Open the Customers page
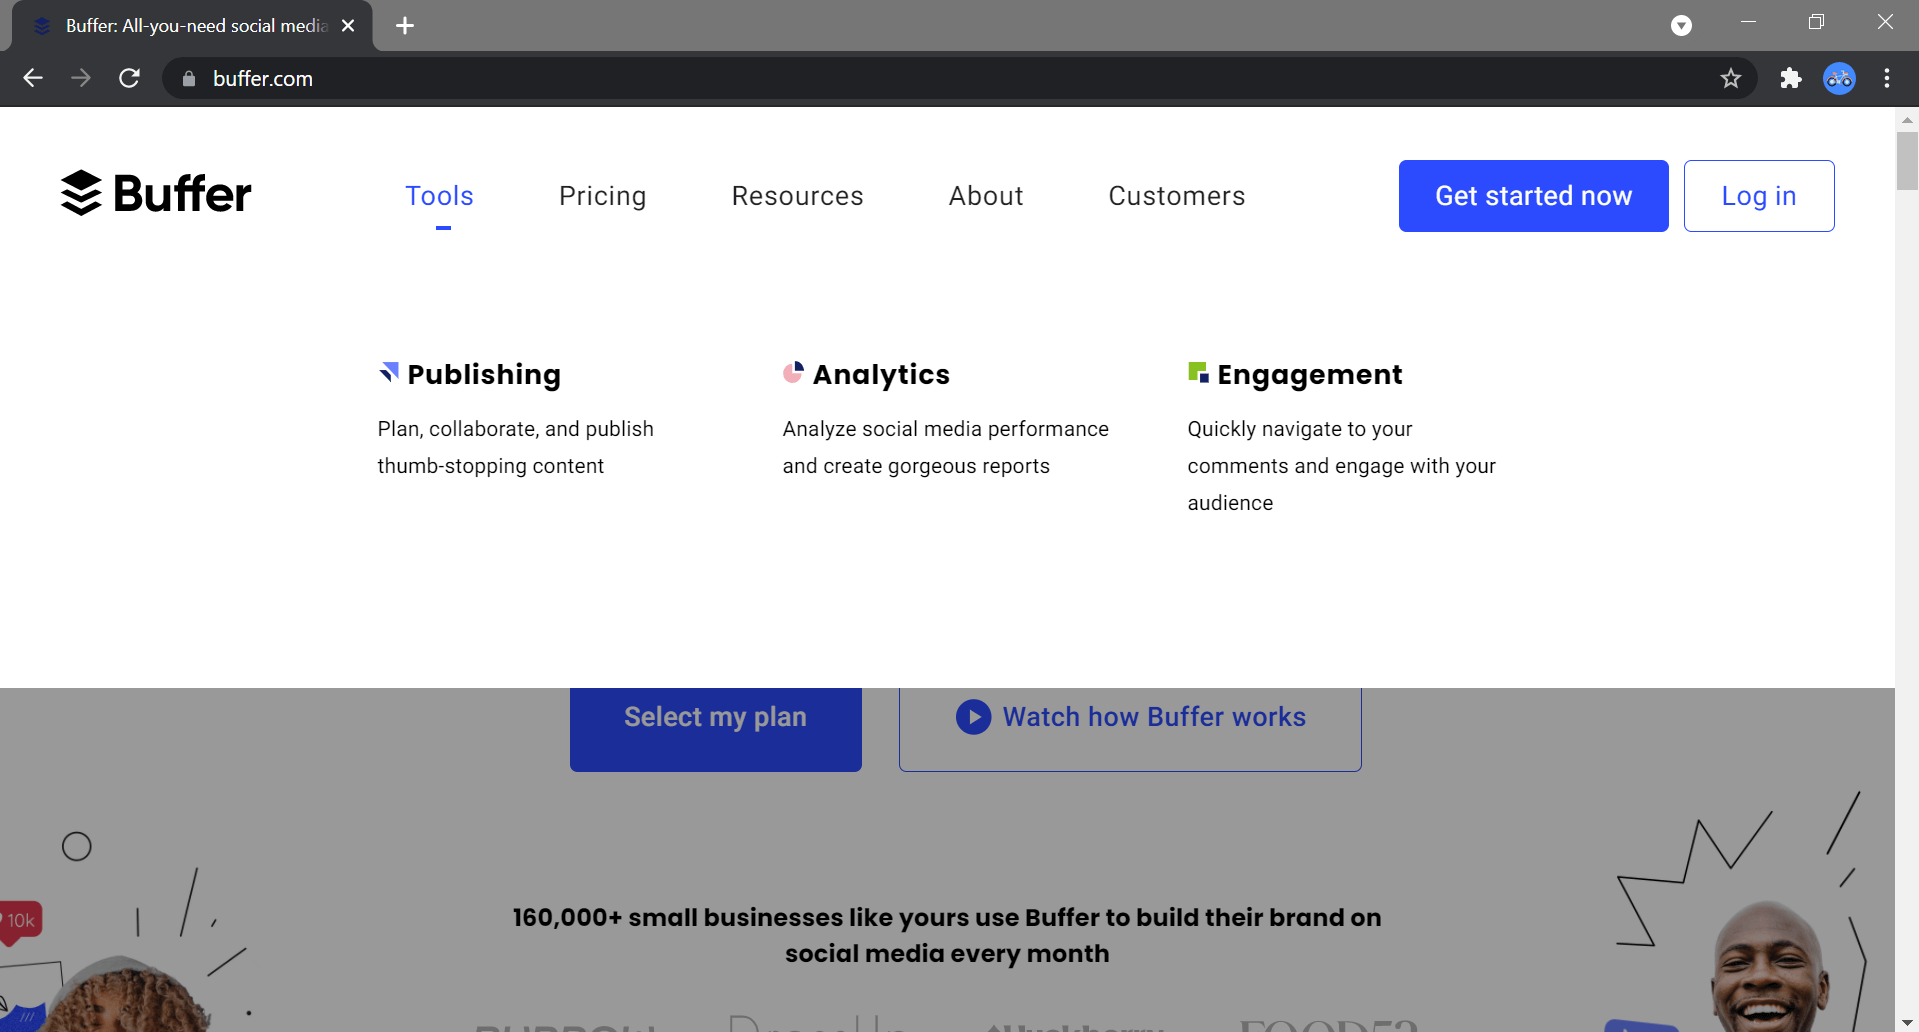This screenshot has height=1032, width=1919. [x=1177, y=196]
